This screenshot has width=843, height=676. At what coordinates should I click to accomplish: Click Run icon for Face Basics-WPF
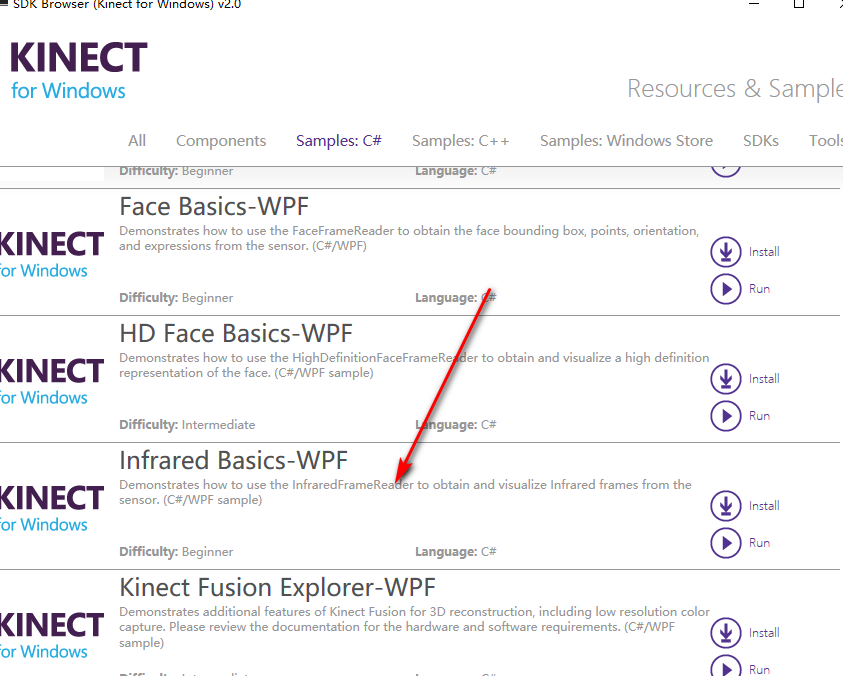click(726, 289)
